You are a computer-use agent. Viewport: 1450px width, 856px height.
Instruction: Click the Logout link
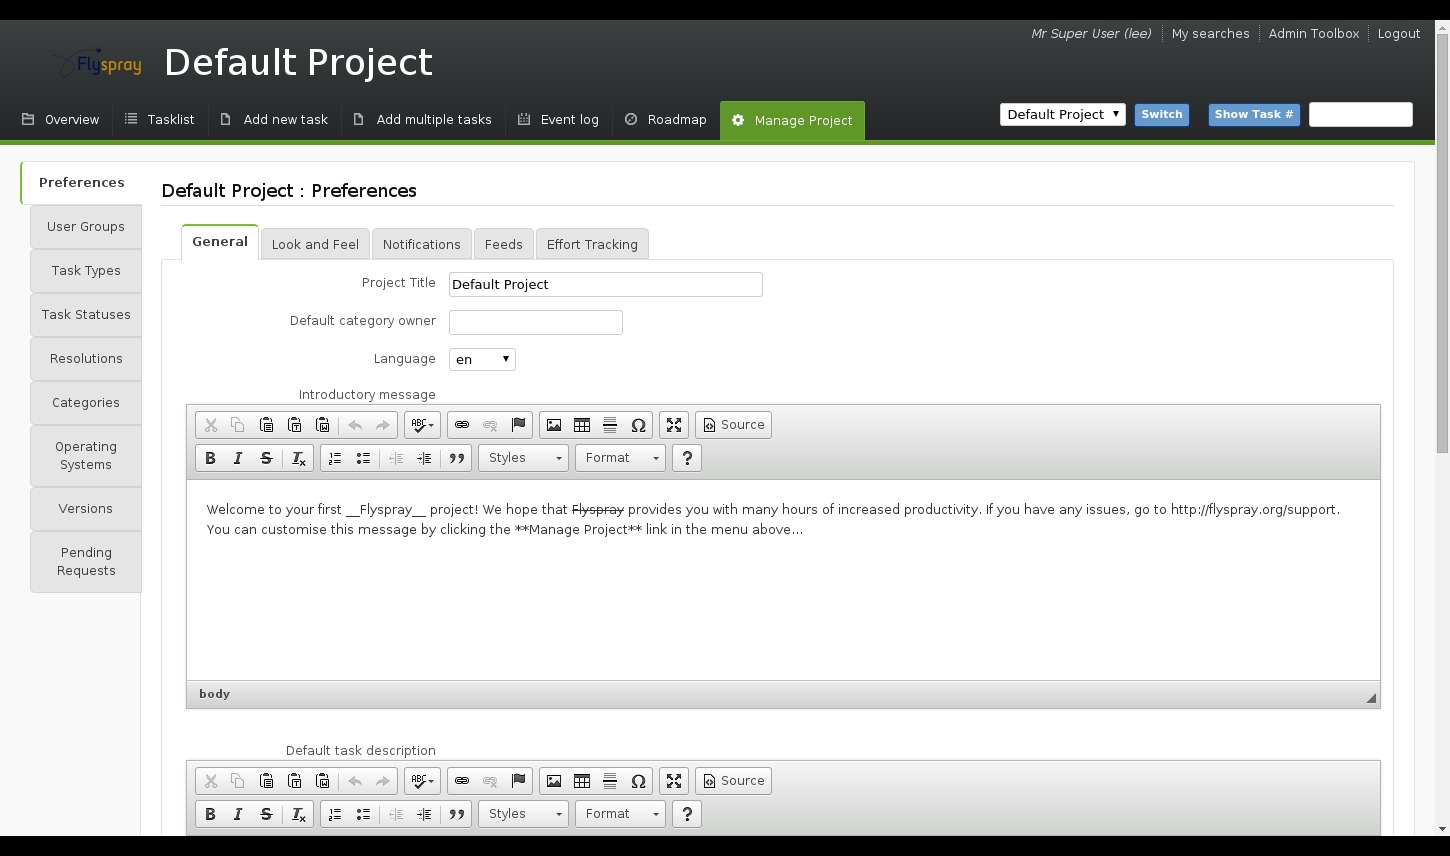[x=1399, y=33]
